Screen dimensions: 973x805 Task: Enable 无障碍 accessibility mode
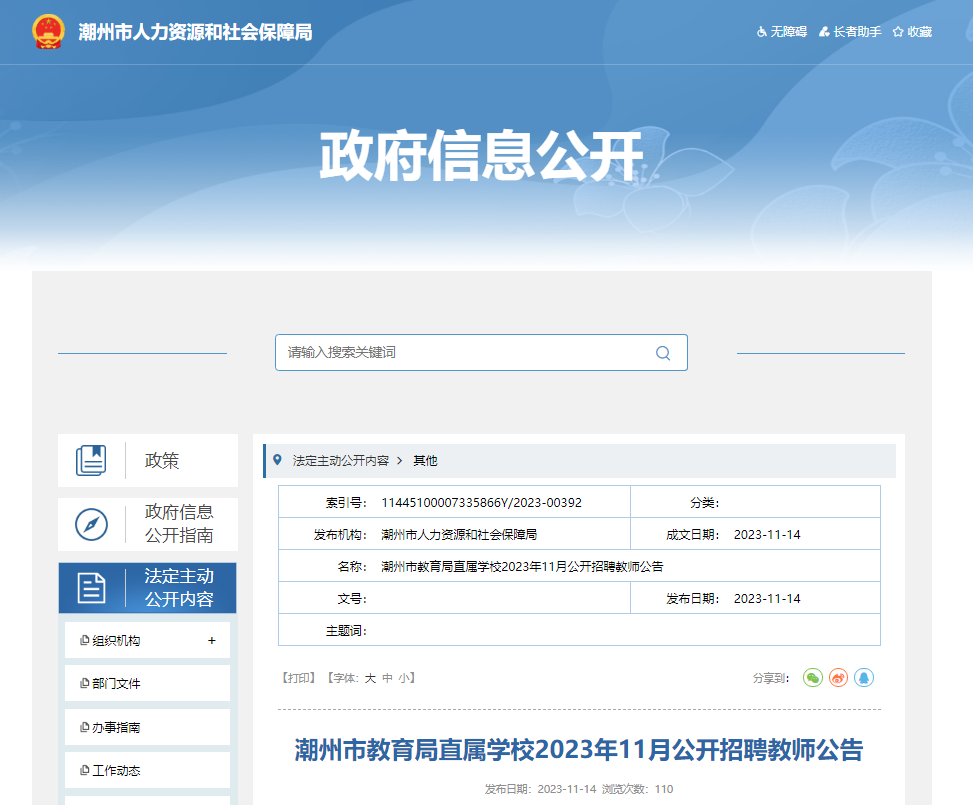782,32
